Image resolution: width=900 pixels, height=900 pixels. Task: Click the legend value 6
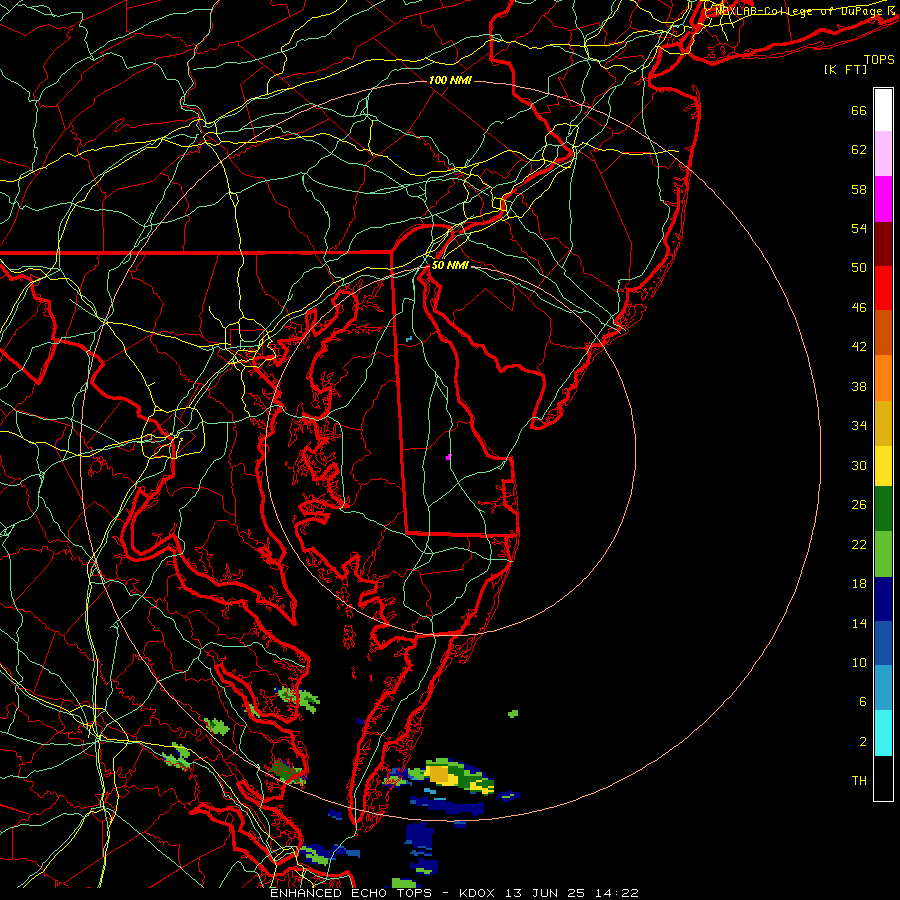pos(862,702)
